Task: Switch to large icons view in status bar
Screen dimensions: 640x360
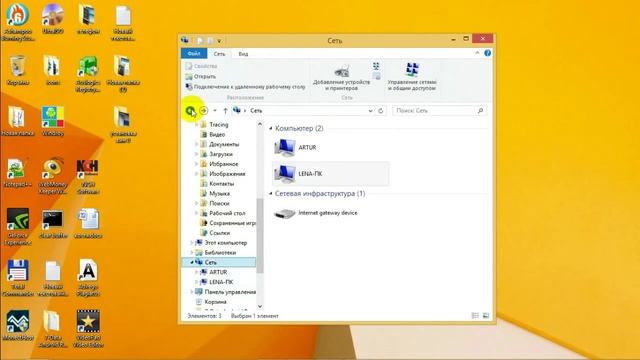Action: tap(486, 316)
